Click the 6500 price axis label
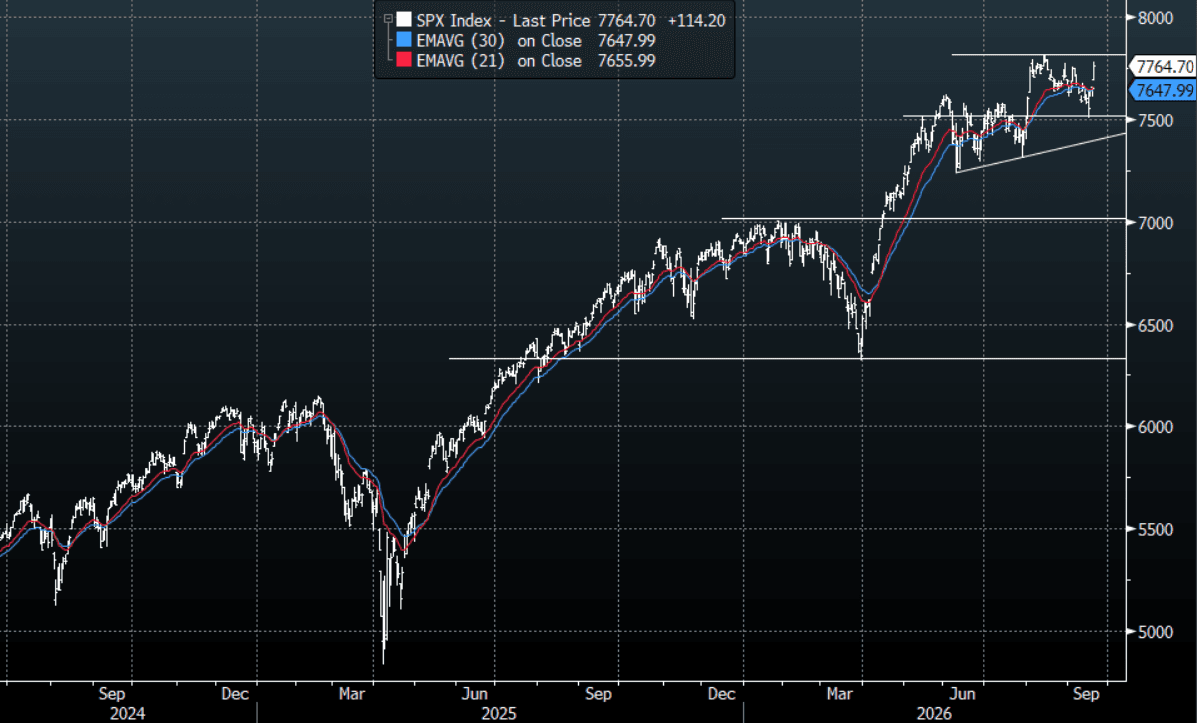The height and width of the screenshot is (723, 1197). coord(1155,325)
